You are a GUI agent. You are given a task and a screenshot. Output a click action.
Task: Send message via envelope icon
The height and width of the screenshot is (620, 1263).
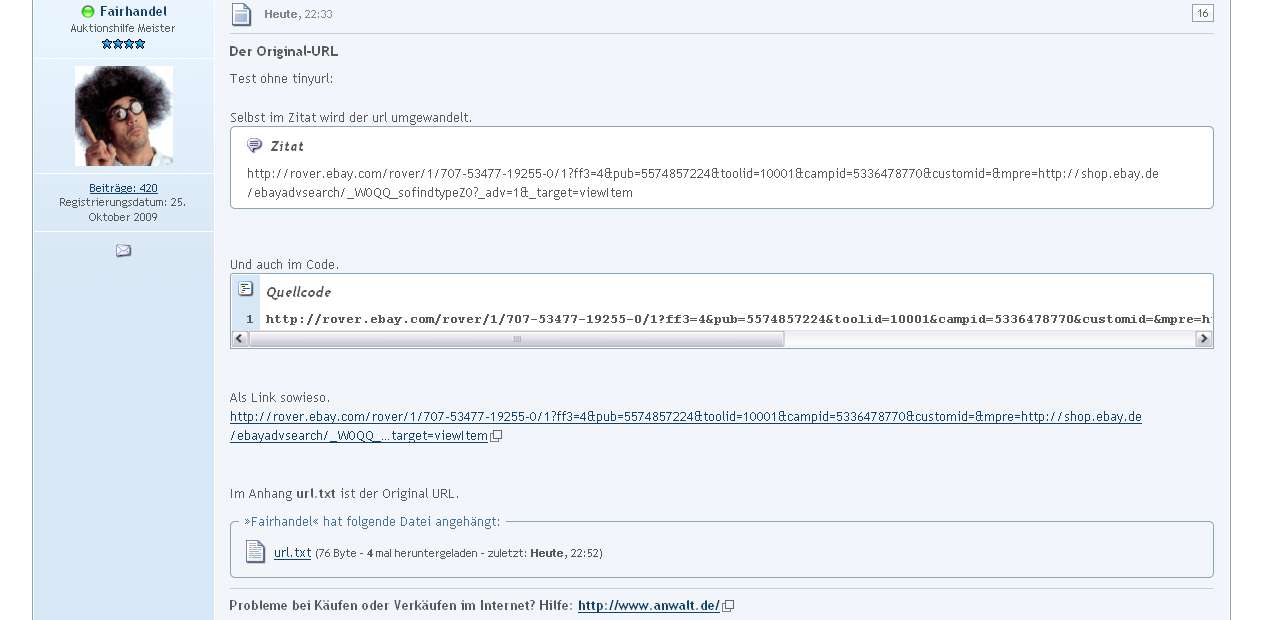(x=123, y=251)
